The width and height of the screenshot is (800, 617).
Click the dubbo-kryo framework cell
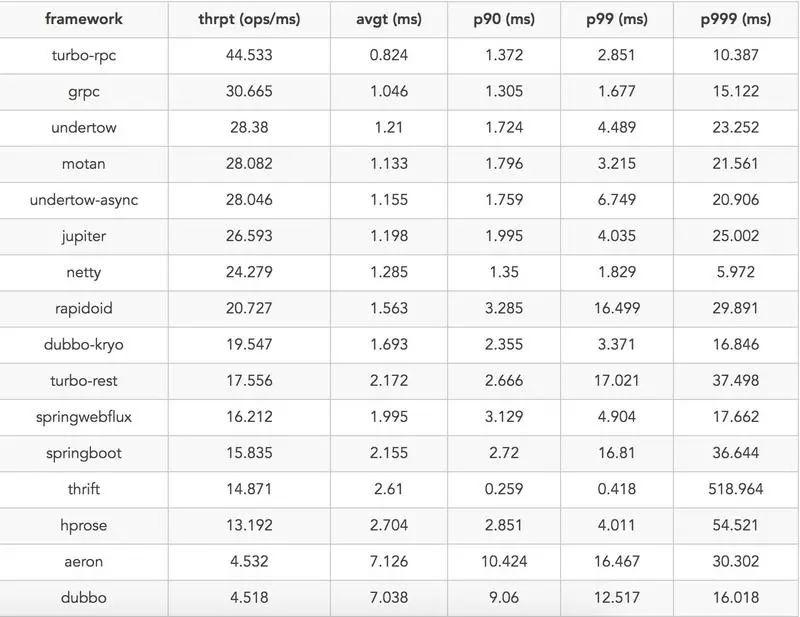point(84,345)
